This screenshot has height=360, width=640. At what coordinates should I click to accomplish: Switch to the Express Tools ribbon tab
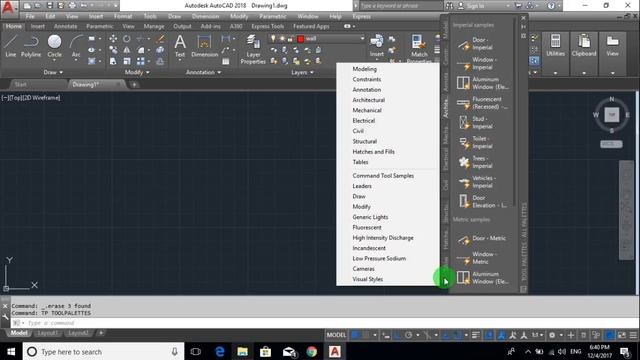click(267, 26)
